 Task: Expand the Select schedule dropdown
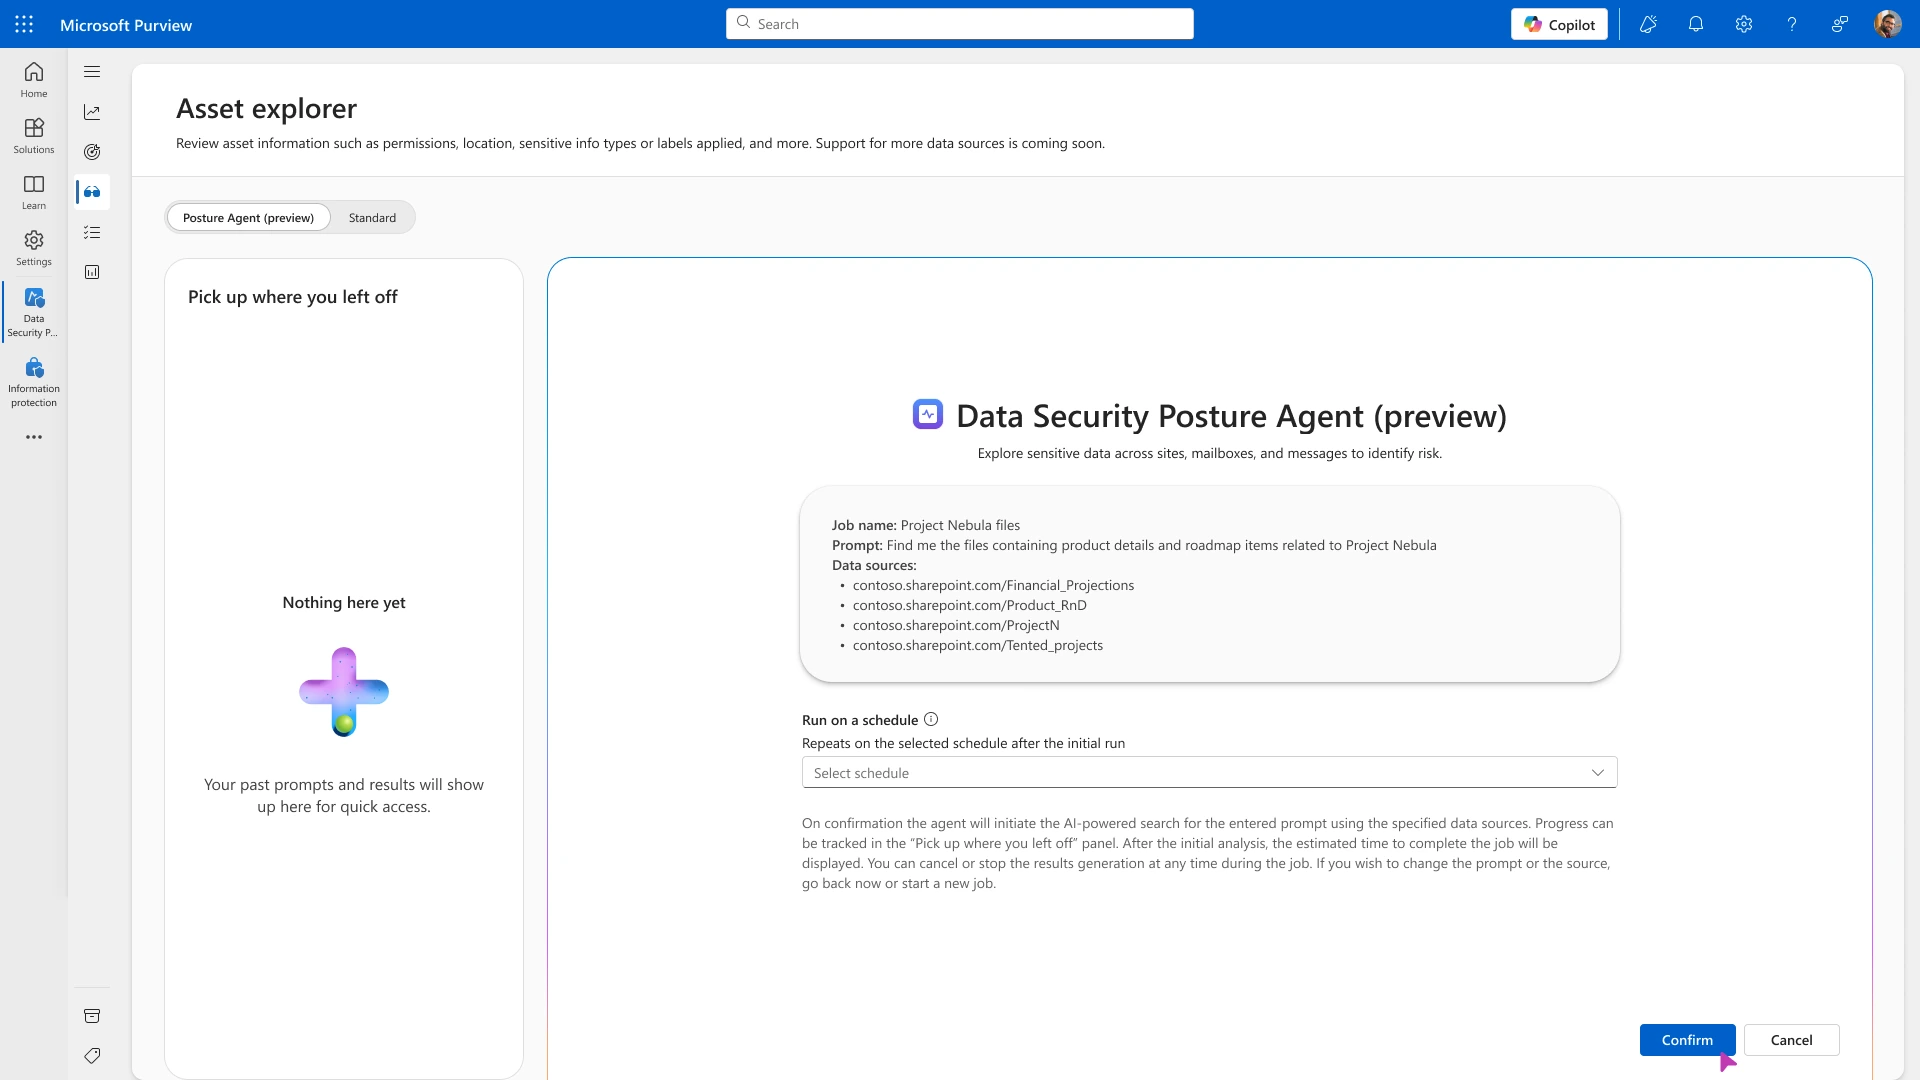[1209, 772]
